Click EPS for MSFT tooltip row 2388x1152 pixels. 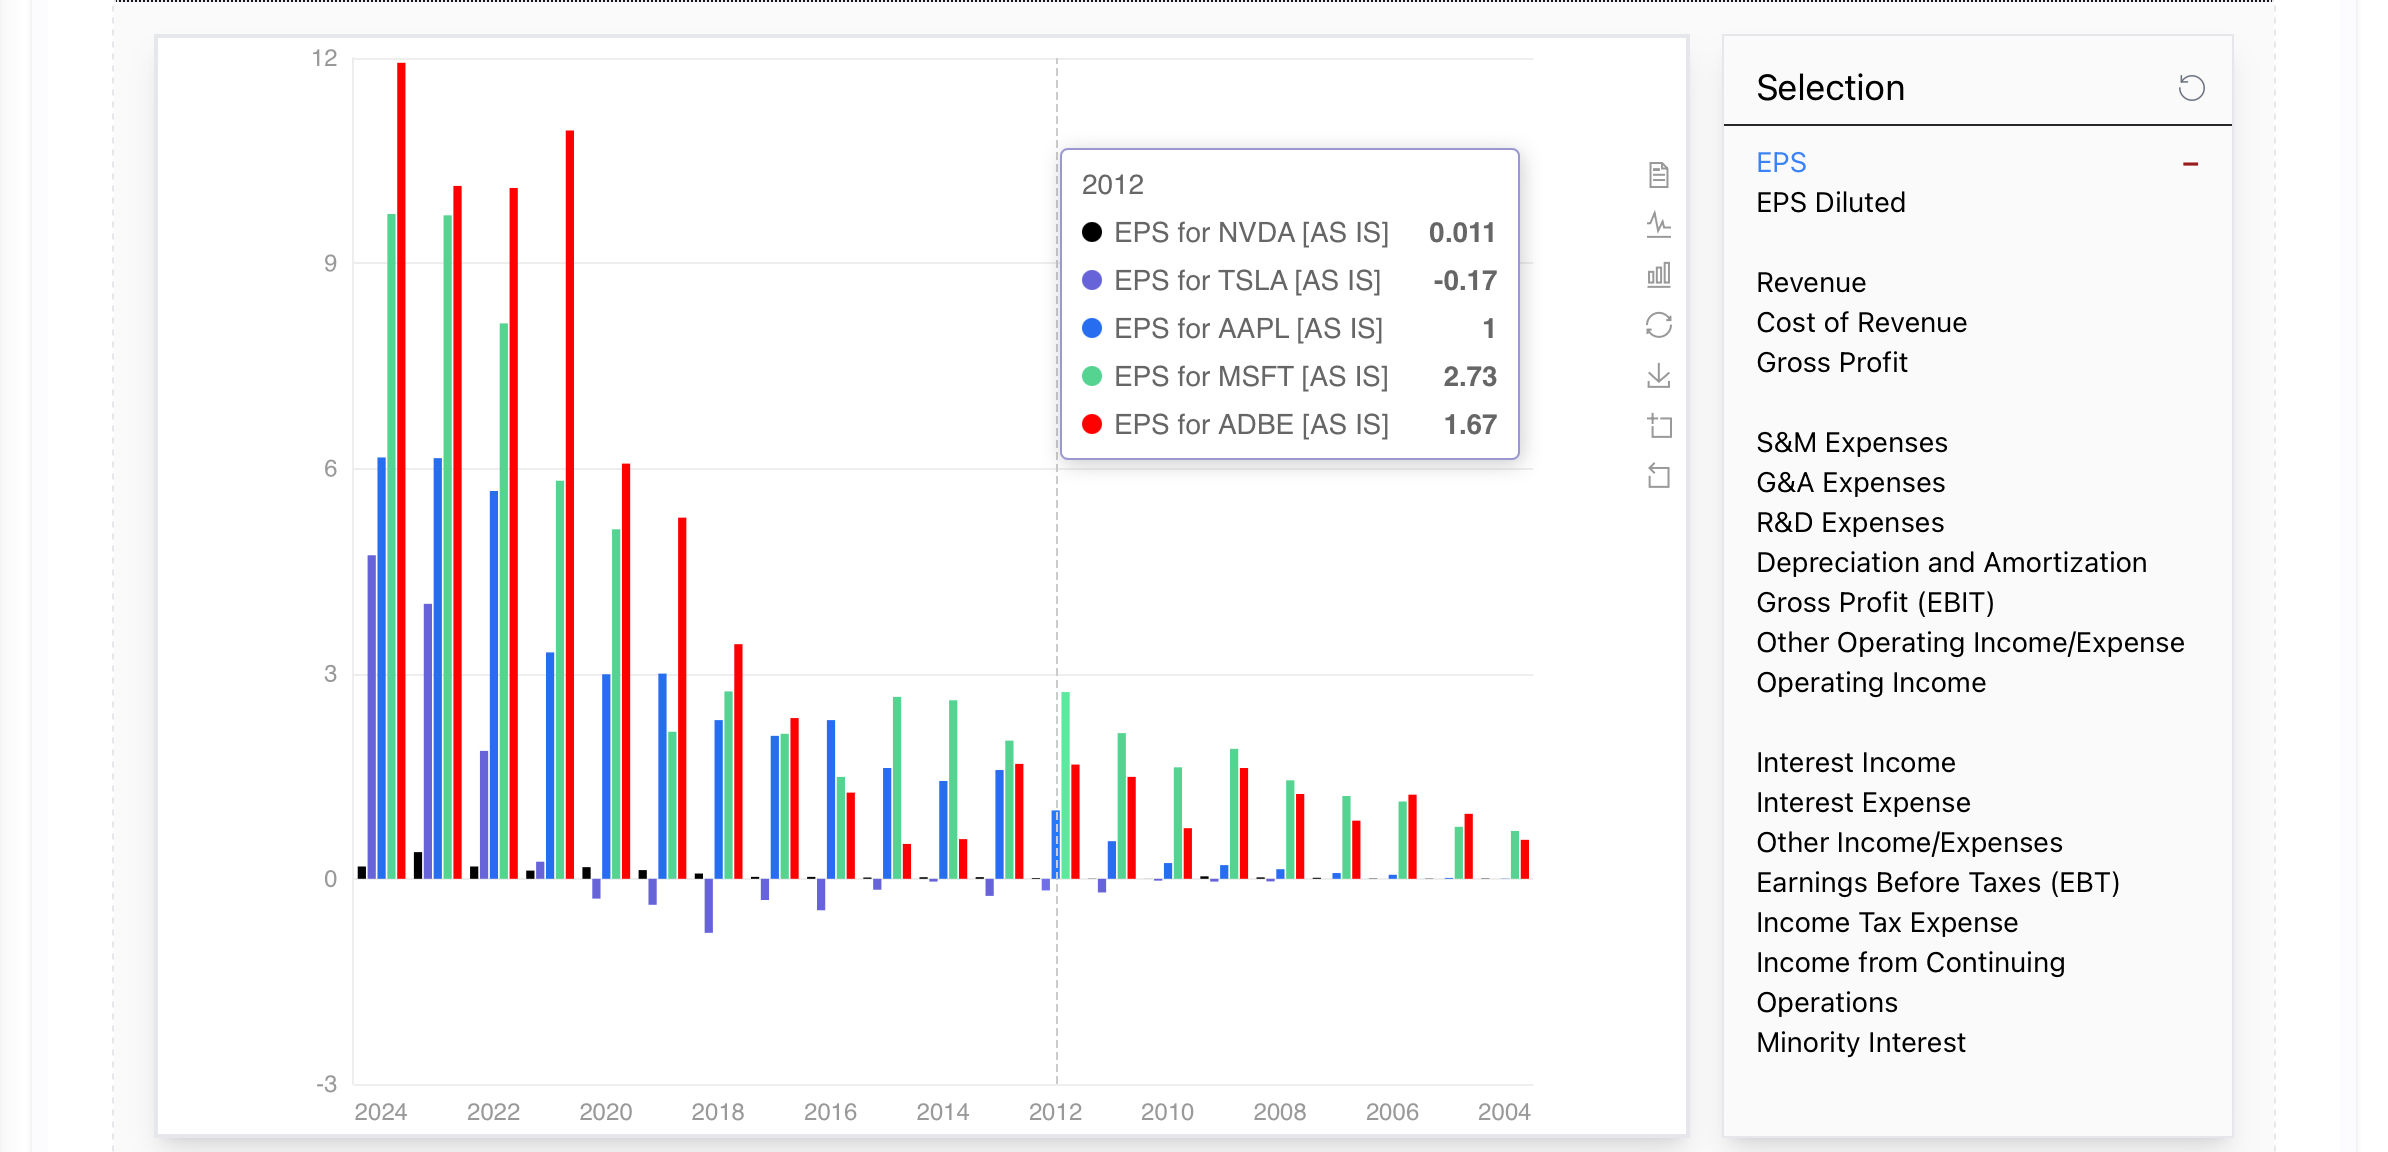(1289, 377)
